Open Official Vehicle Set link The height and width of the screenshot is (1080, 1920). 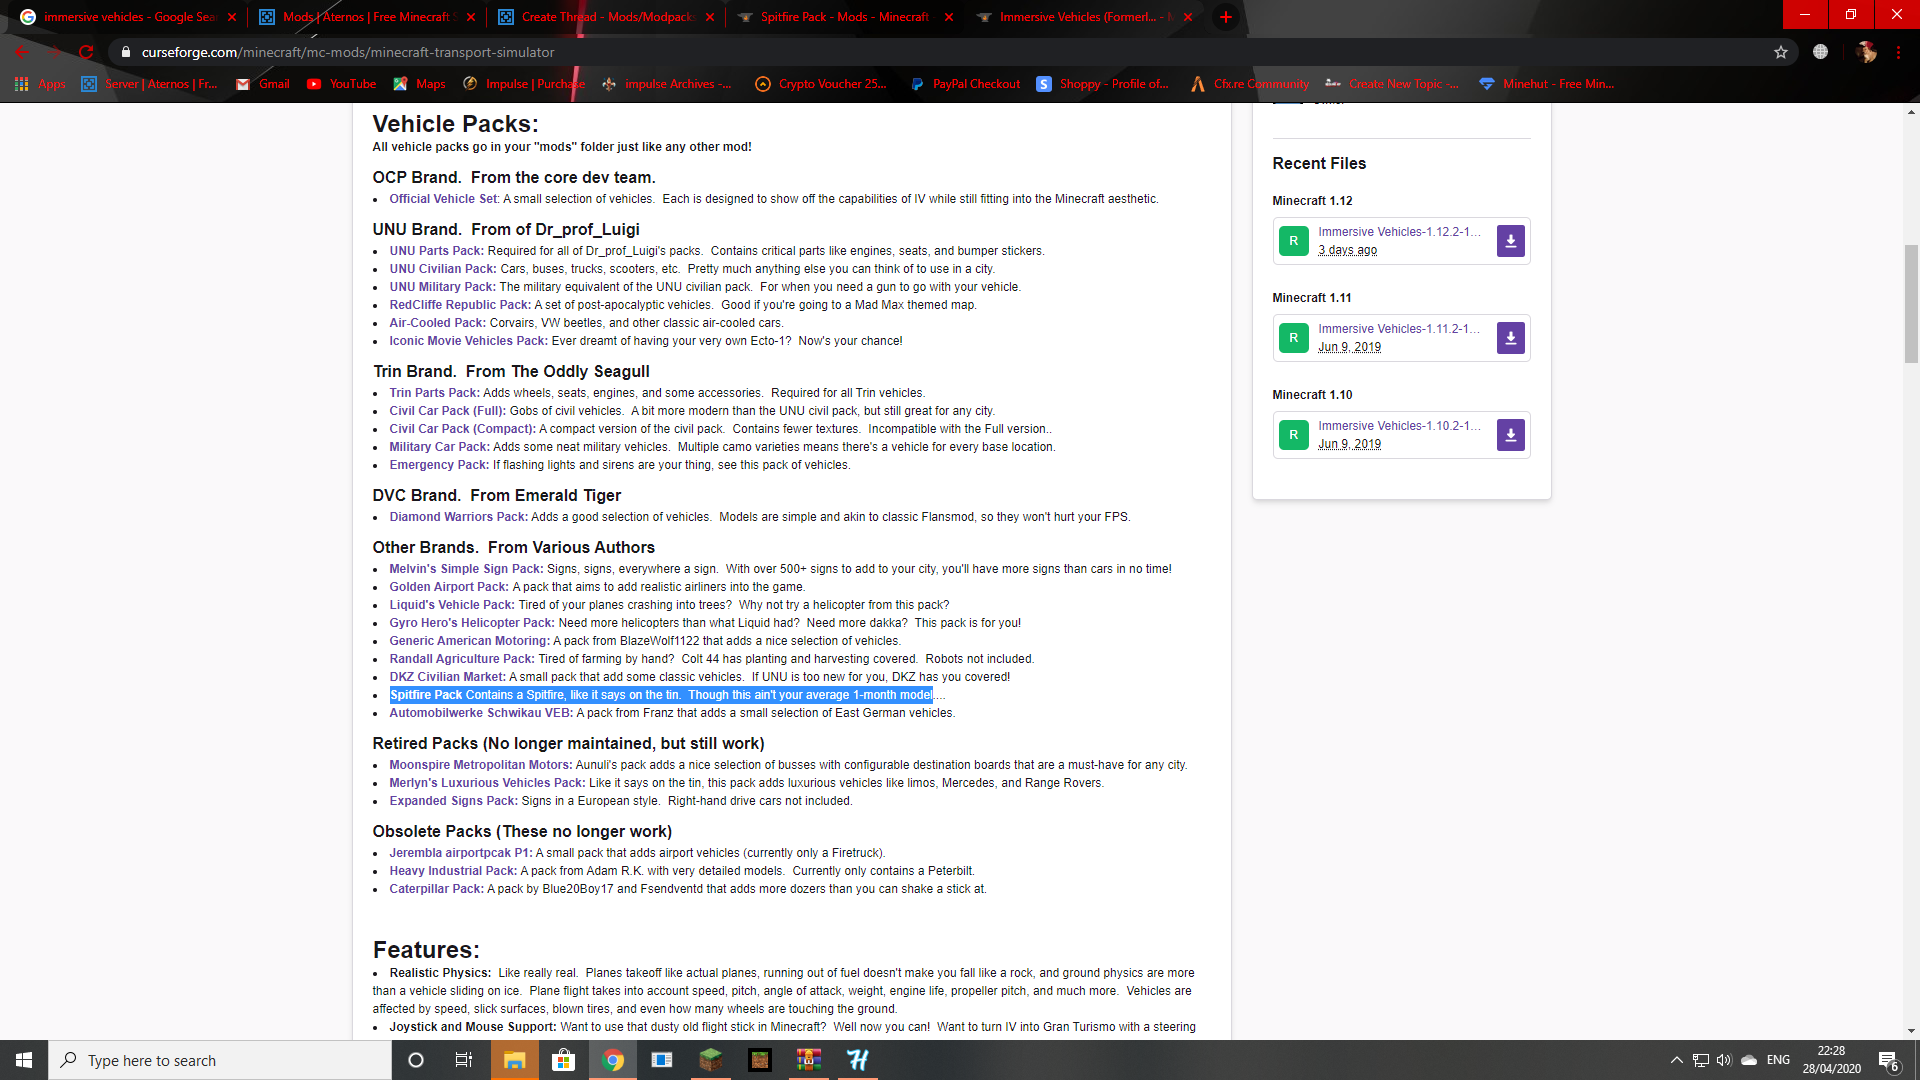444,199
